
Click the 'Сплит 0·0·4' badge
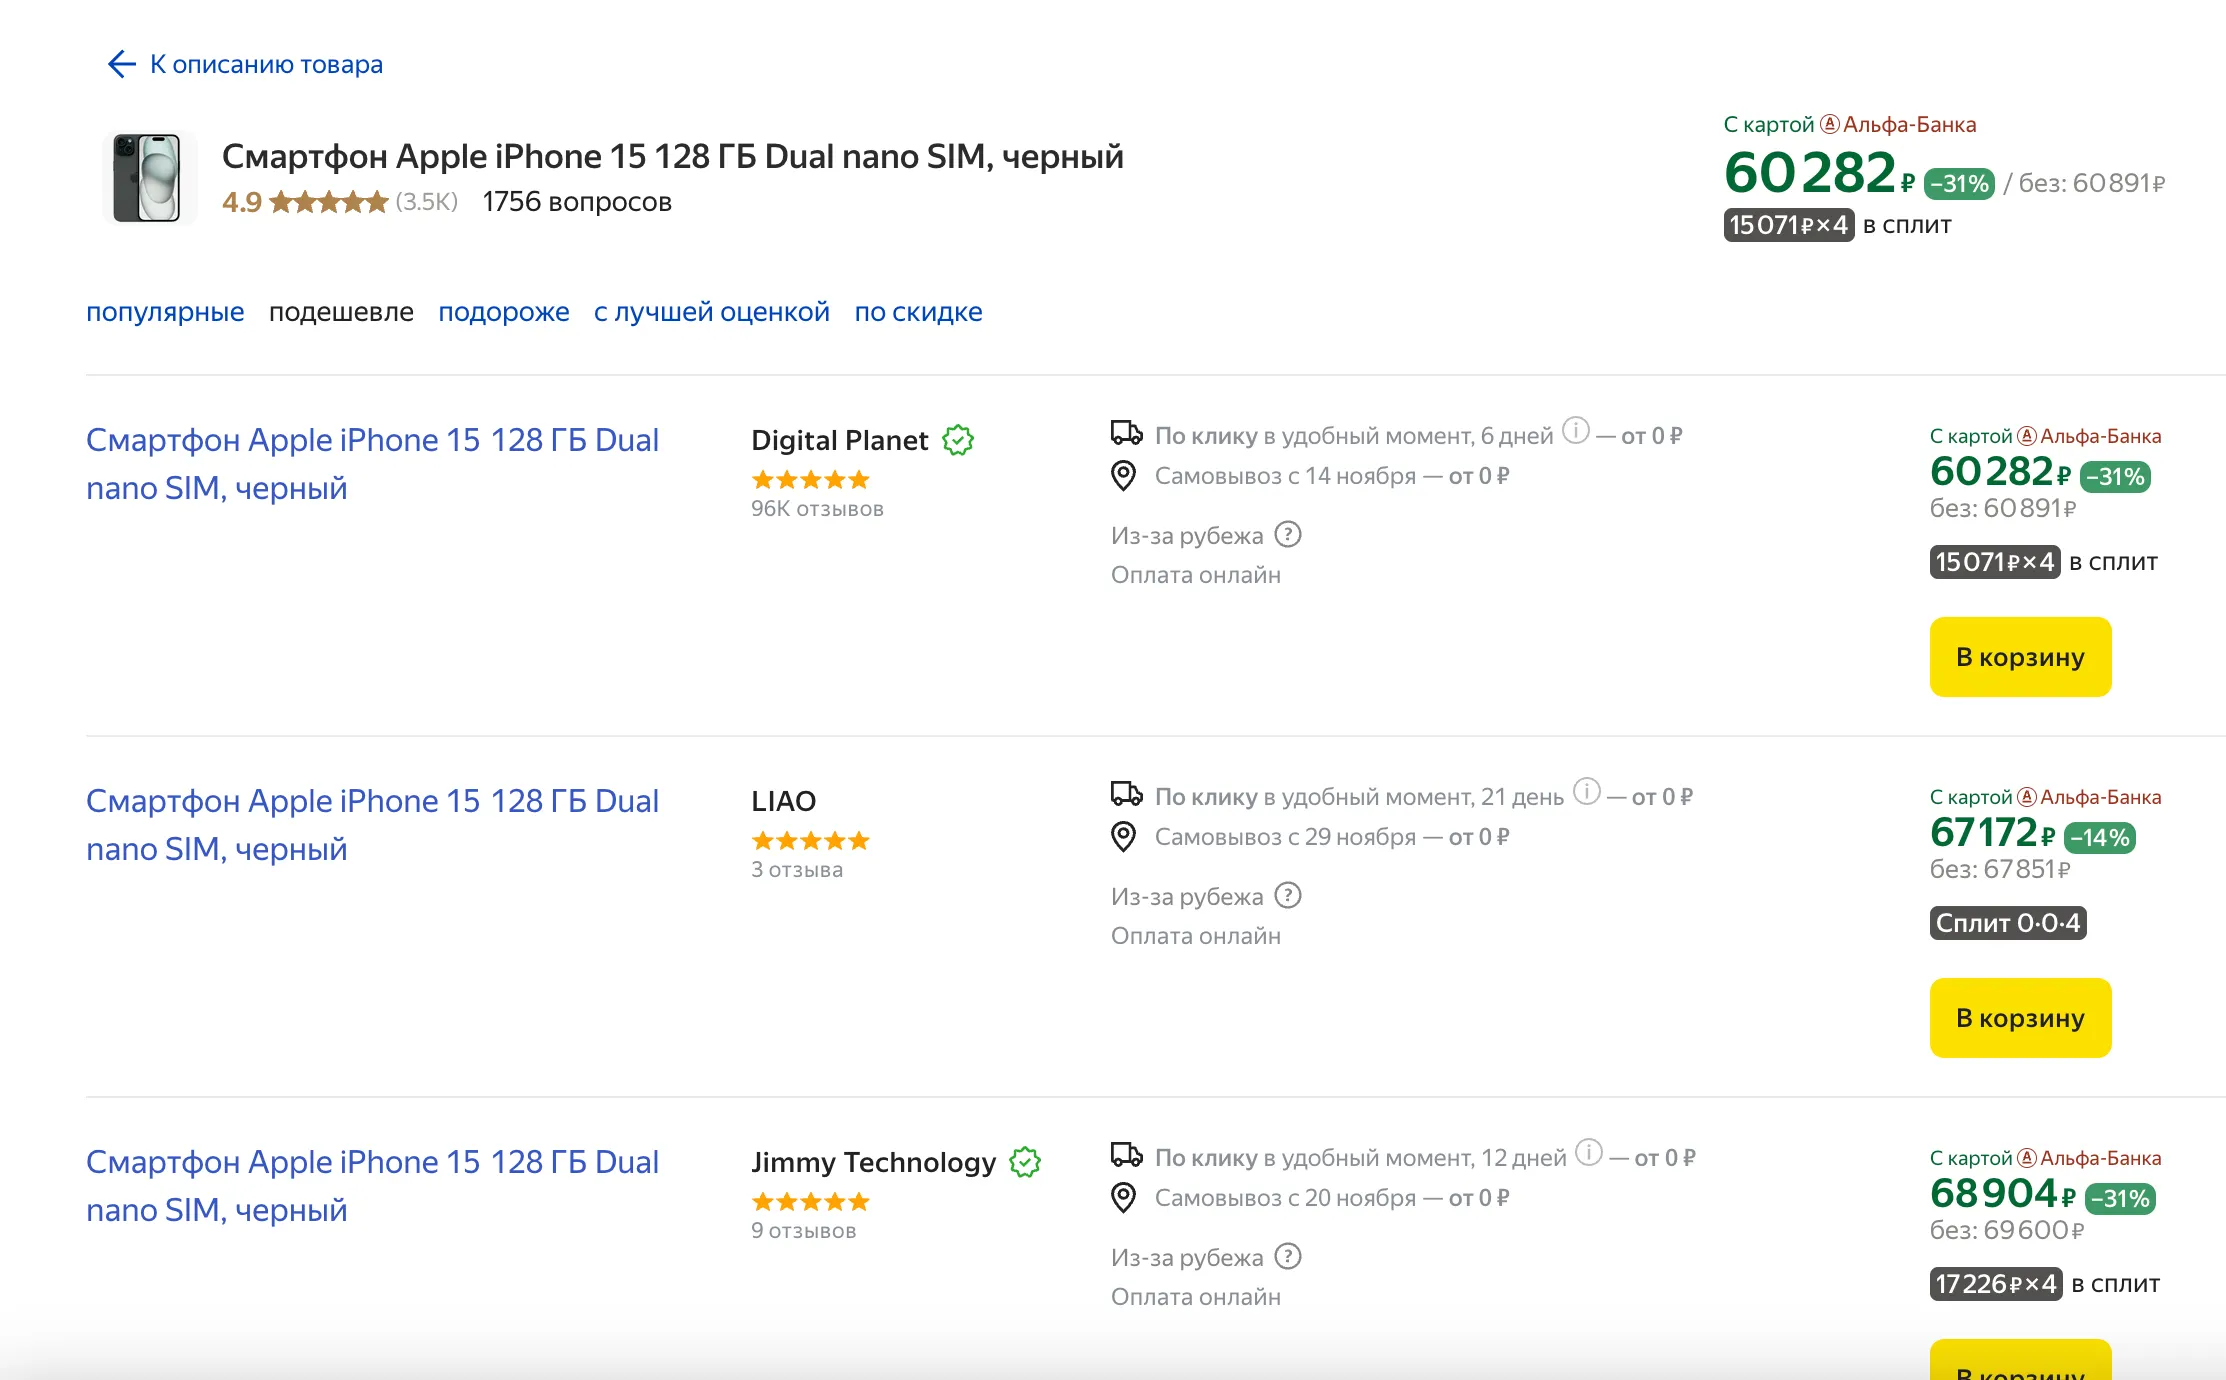[2007, 923]
